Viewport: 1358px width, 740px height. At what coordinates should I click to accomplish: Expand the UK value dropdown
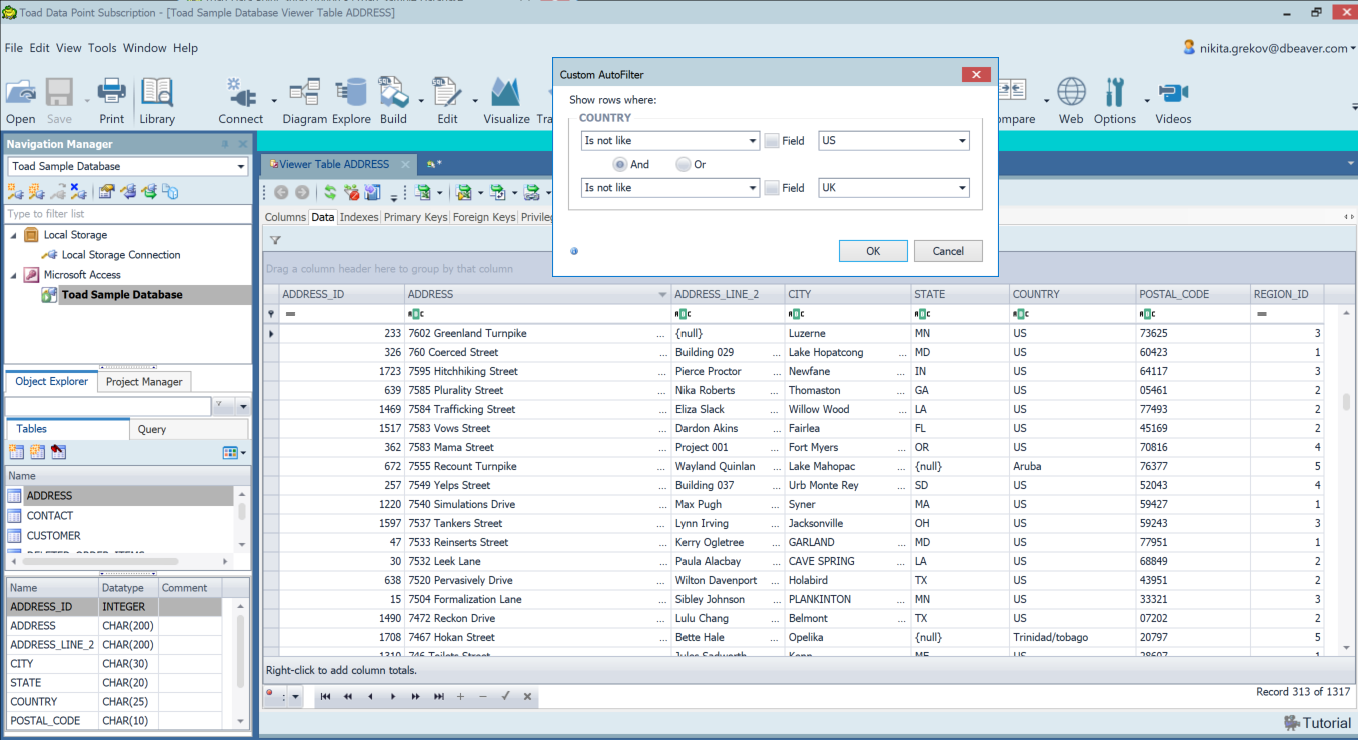pyautogui.click(x=961, y=188)
